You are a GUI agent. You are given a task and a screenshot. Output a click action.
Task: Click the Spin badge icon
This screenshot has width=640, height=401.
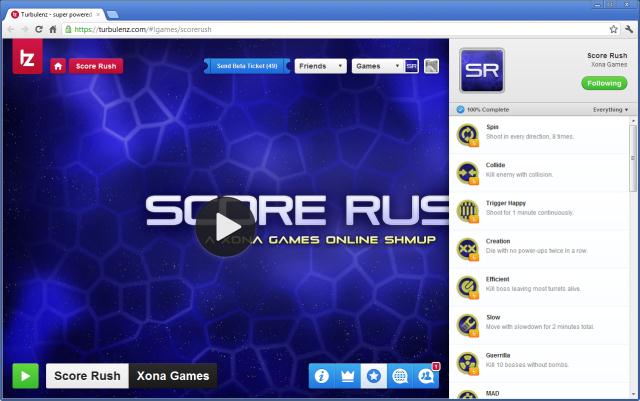point(468,135)
